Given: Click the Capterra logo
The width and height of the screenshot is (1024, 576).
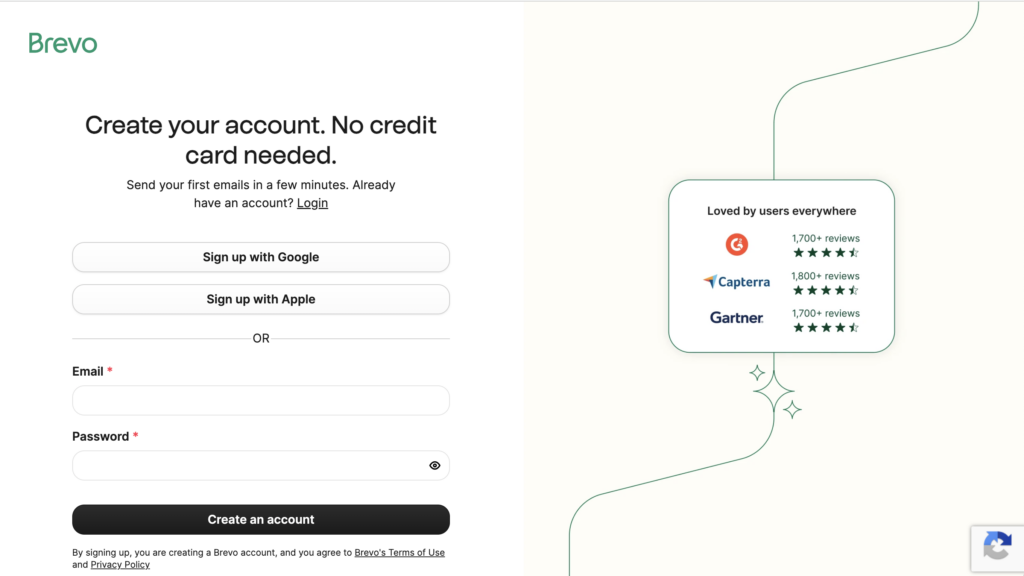Looking at the screenshot, I should point(737,282).
